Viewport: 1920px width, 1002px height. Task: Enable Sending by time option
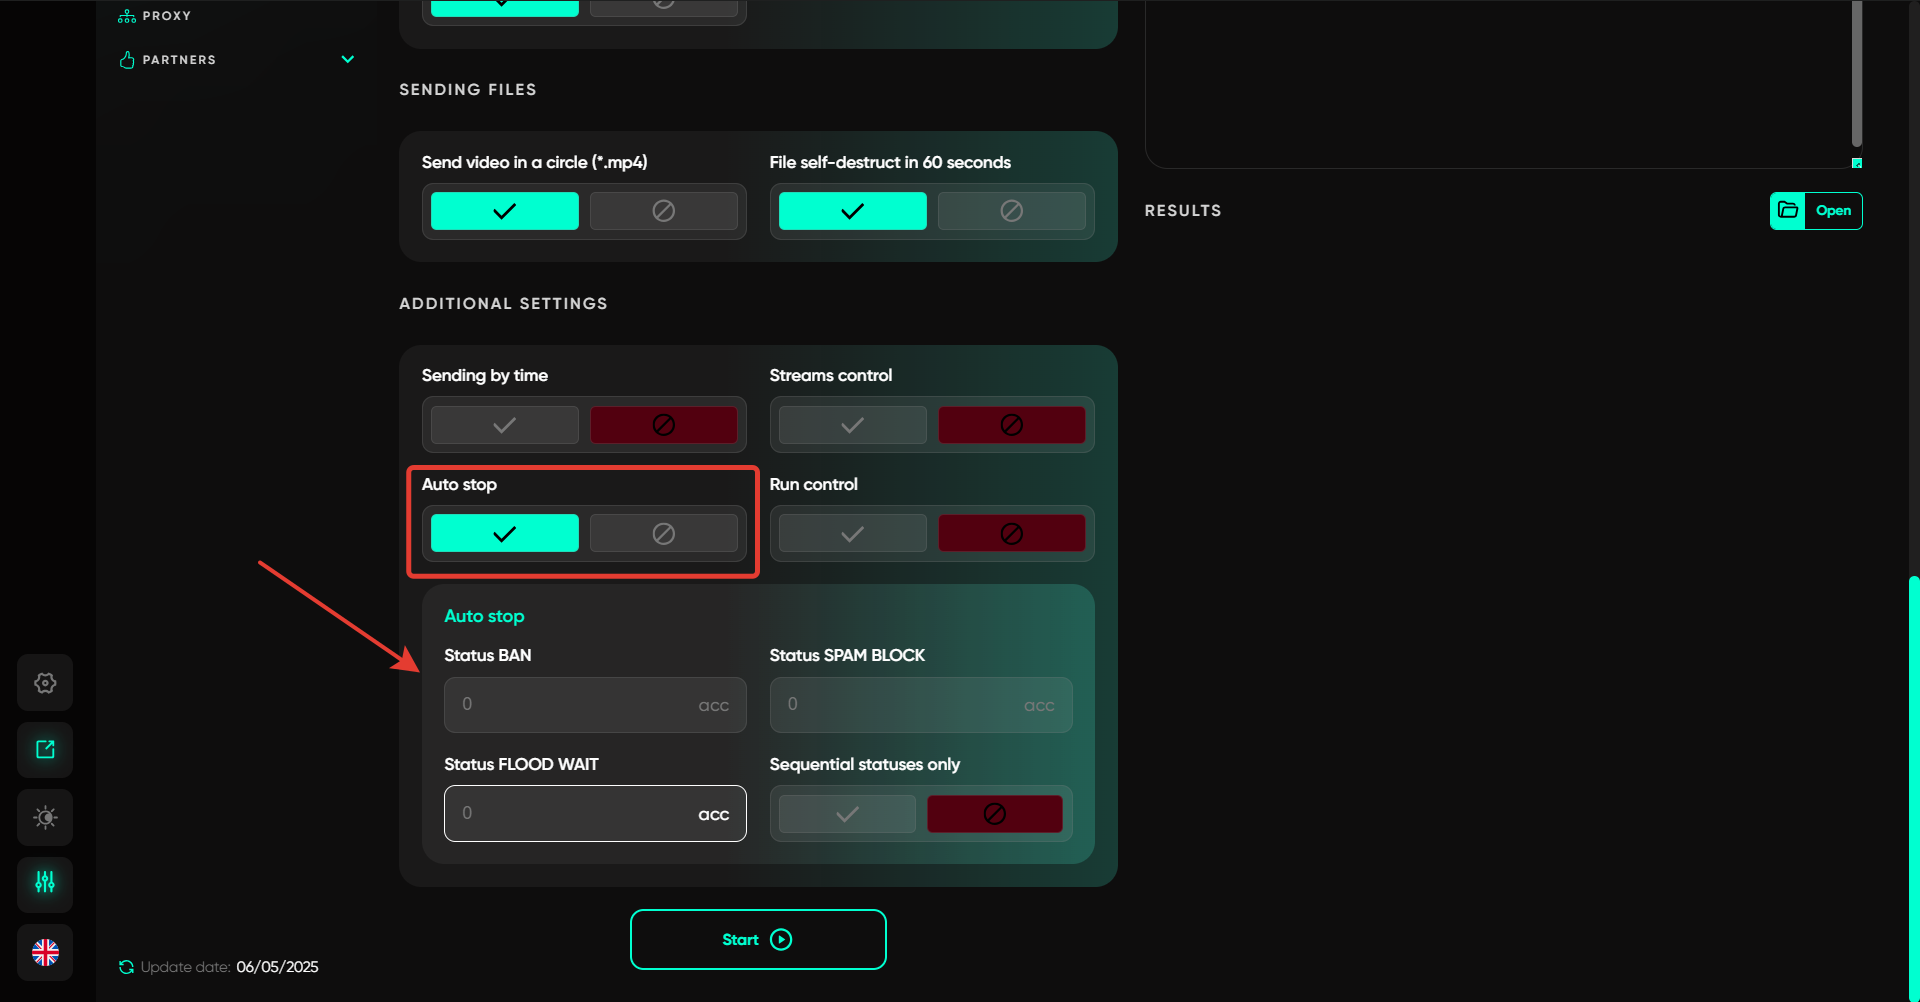tap(505, 425)
